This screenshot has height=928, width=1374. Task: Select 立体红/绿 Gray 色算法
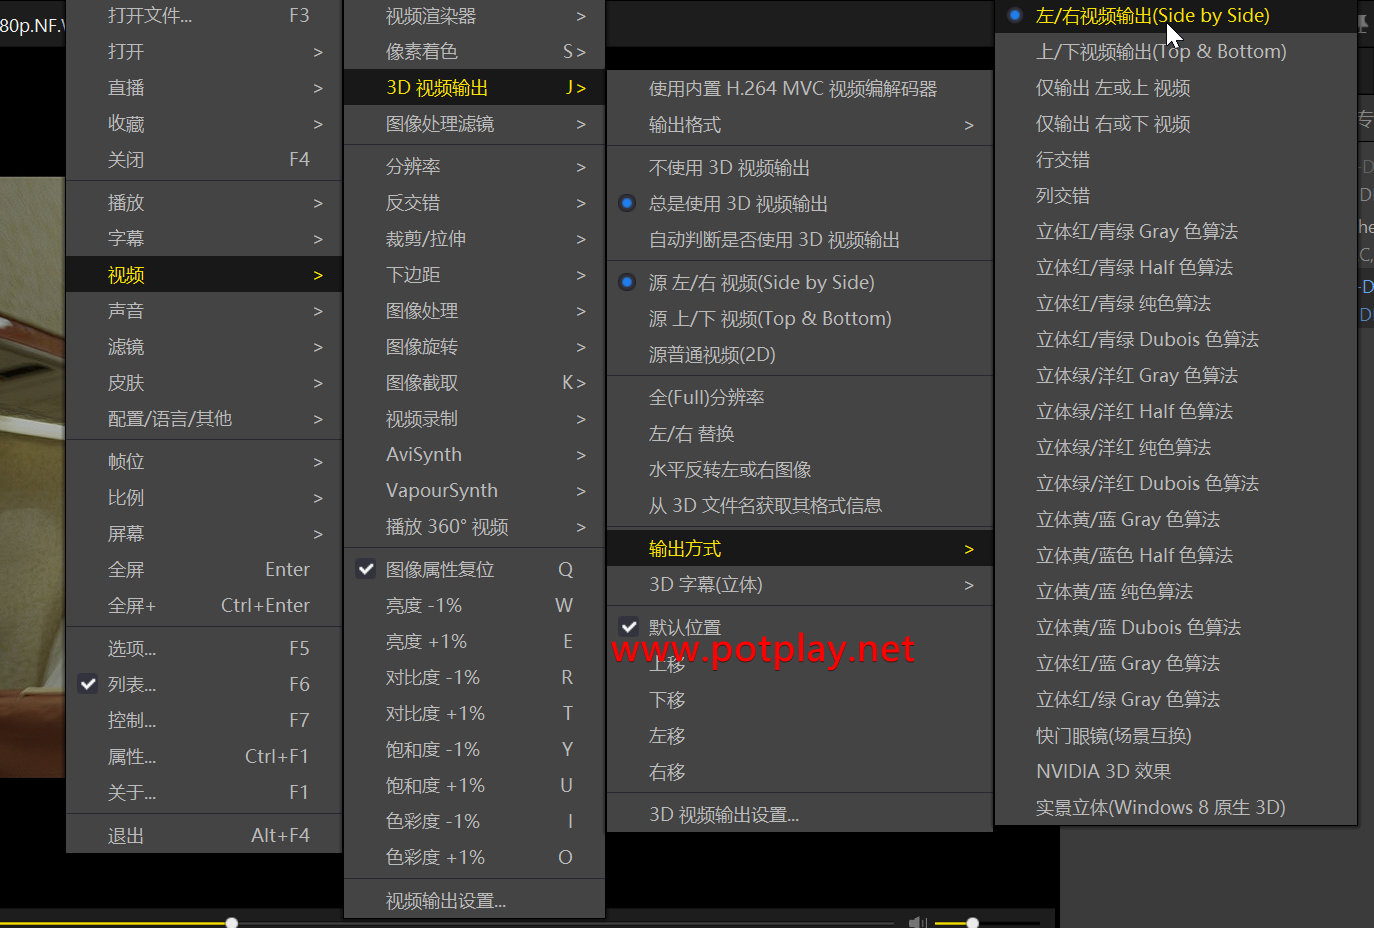click(x=1176, y=700)
